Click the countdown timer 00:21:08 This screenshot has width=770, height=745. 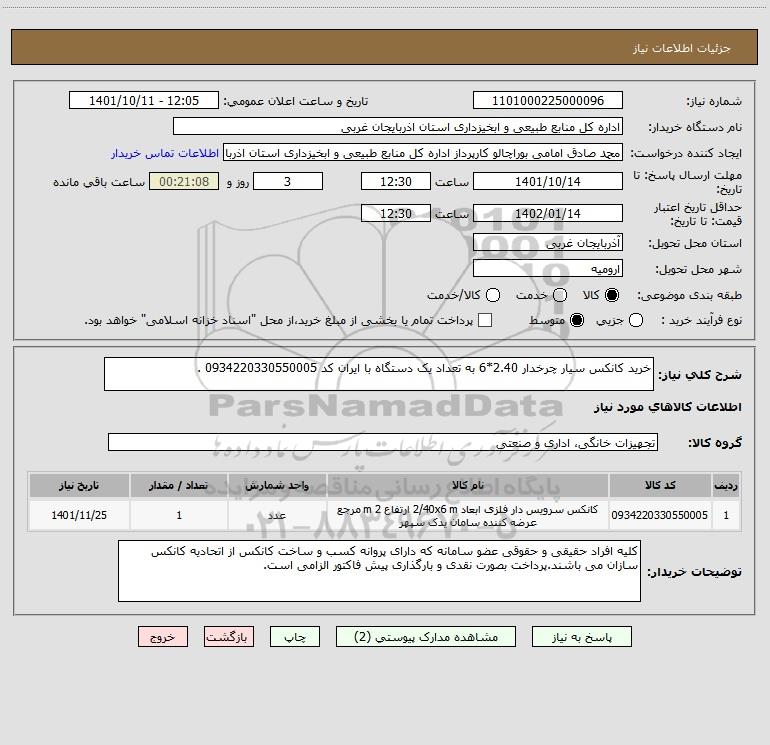tap(184, 181)
